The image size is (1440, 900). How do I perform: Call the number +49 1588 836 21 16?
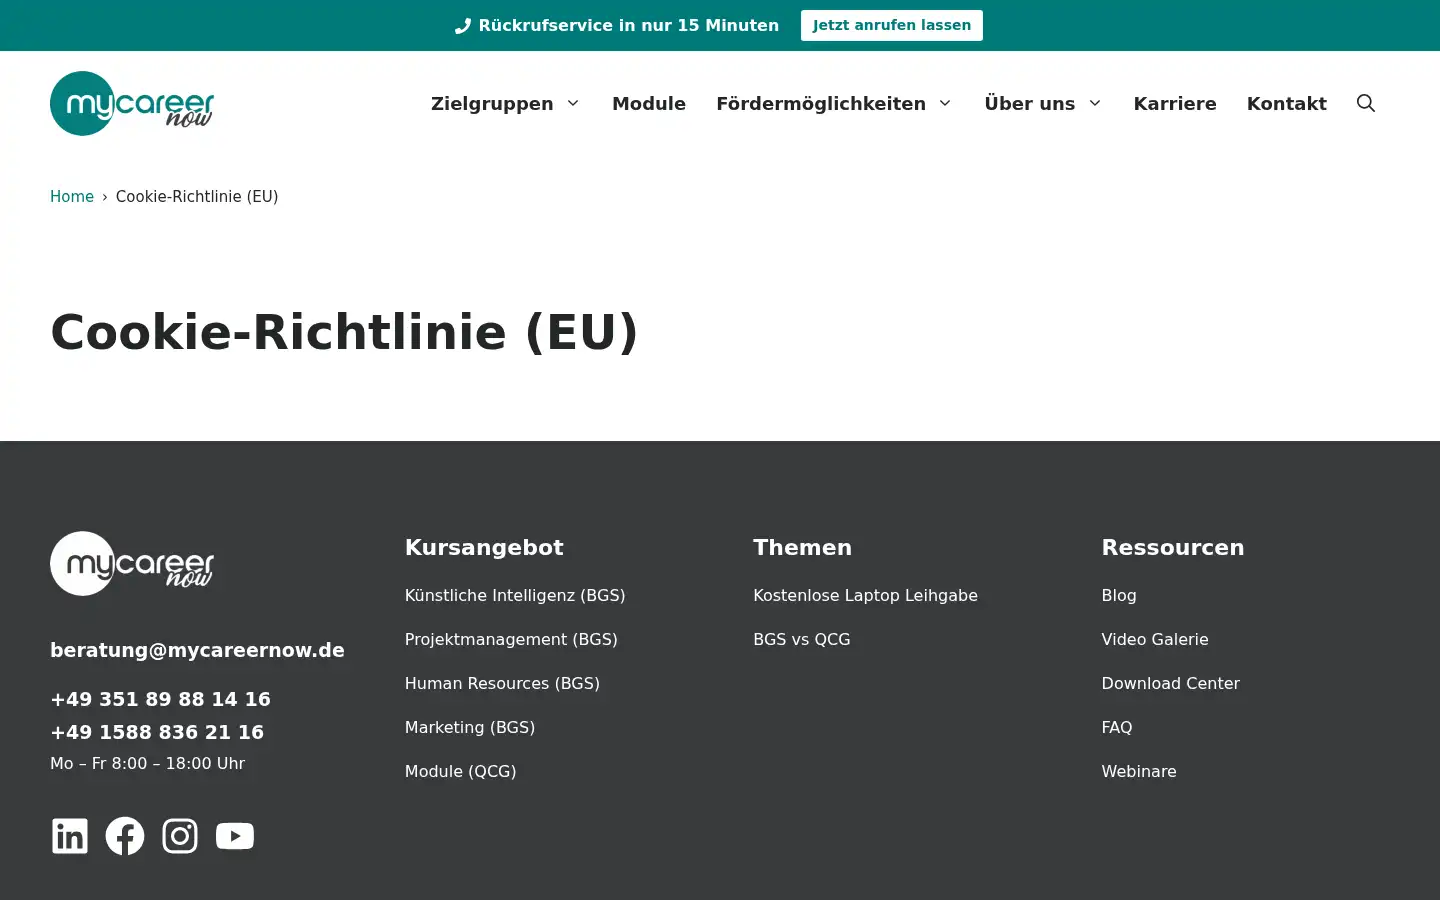click(157, 732)
